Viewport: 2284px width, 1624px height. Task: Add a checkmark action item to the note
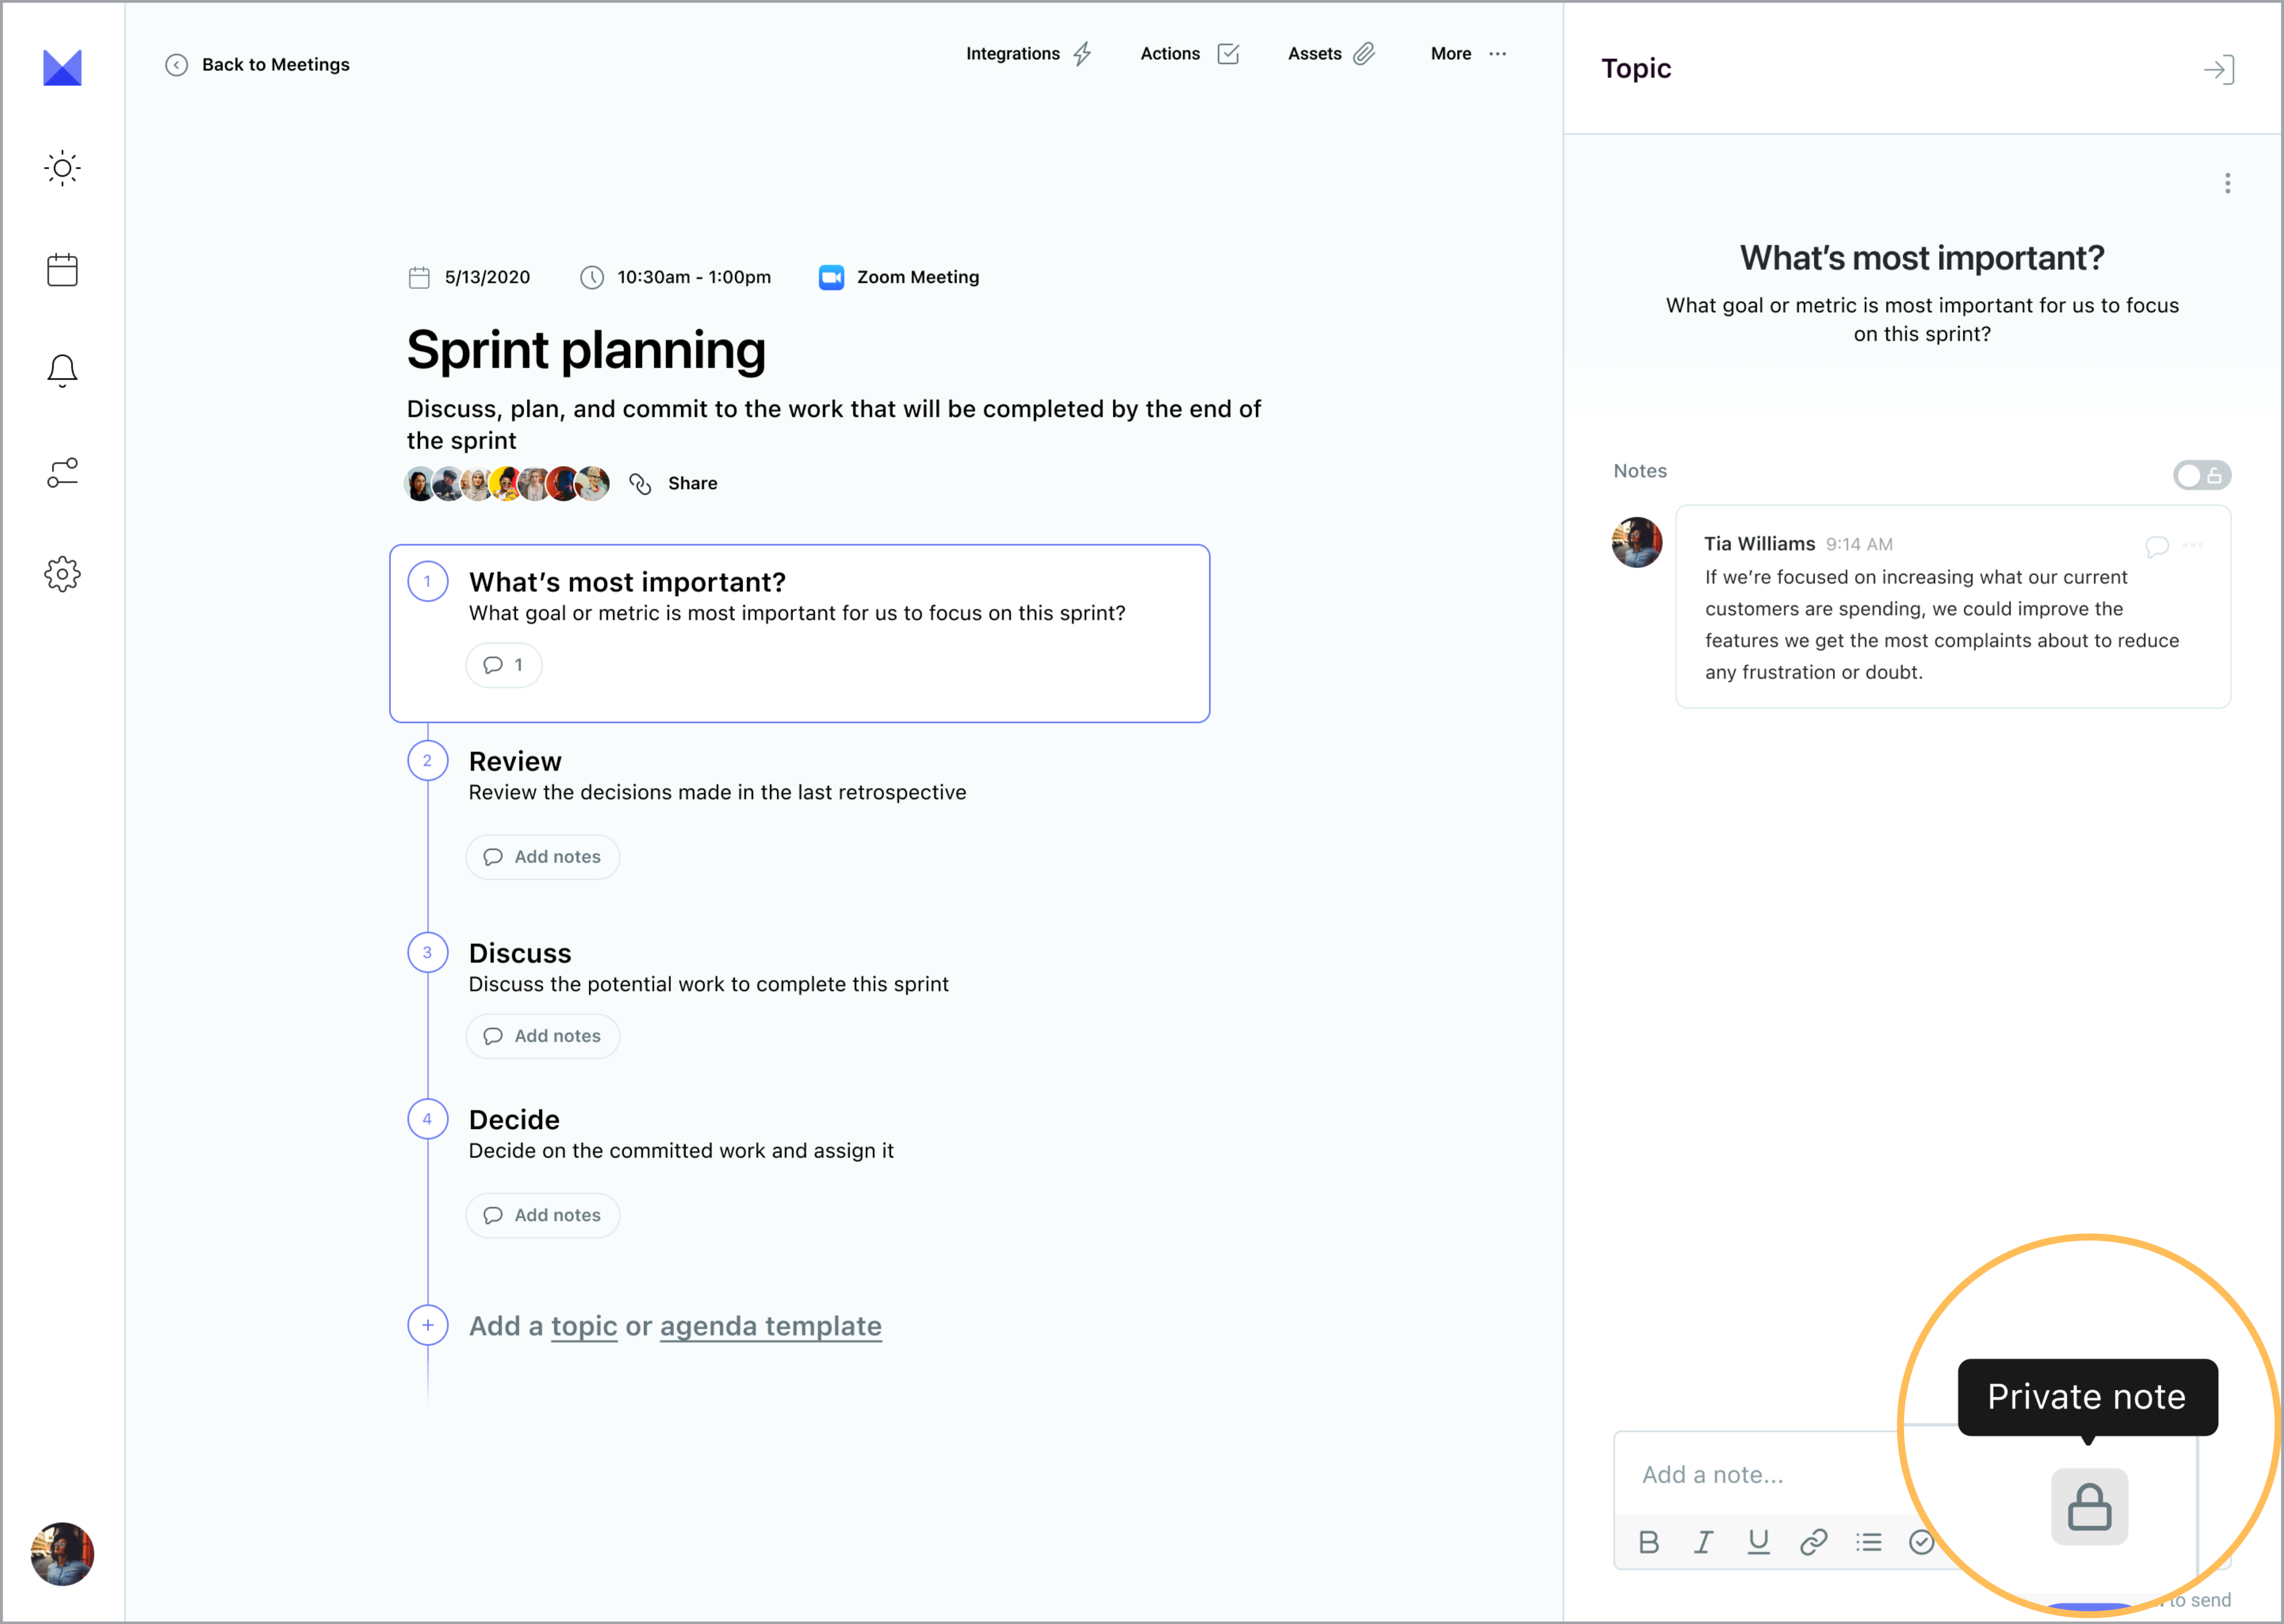[1921, 1542]
